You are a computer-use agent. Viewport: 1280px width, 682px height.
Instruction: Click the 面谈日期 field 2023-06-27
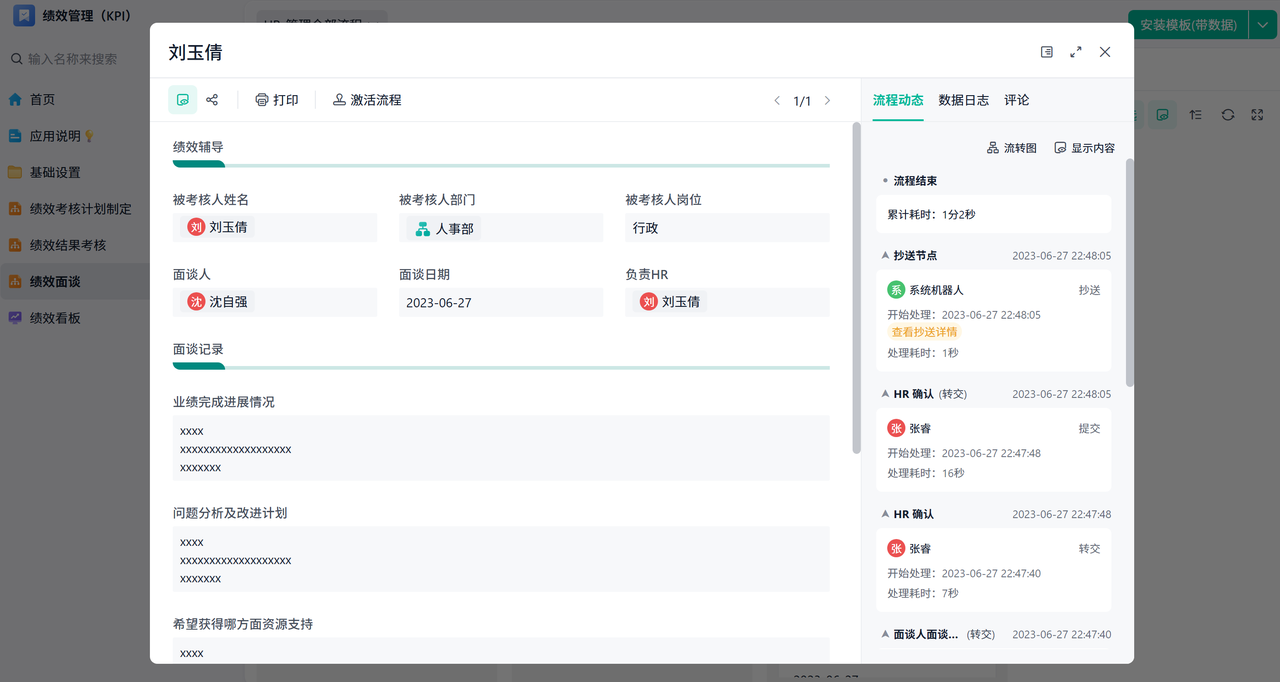(x=501, y=302)
